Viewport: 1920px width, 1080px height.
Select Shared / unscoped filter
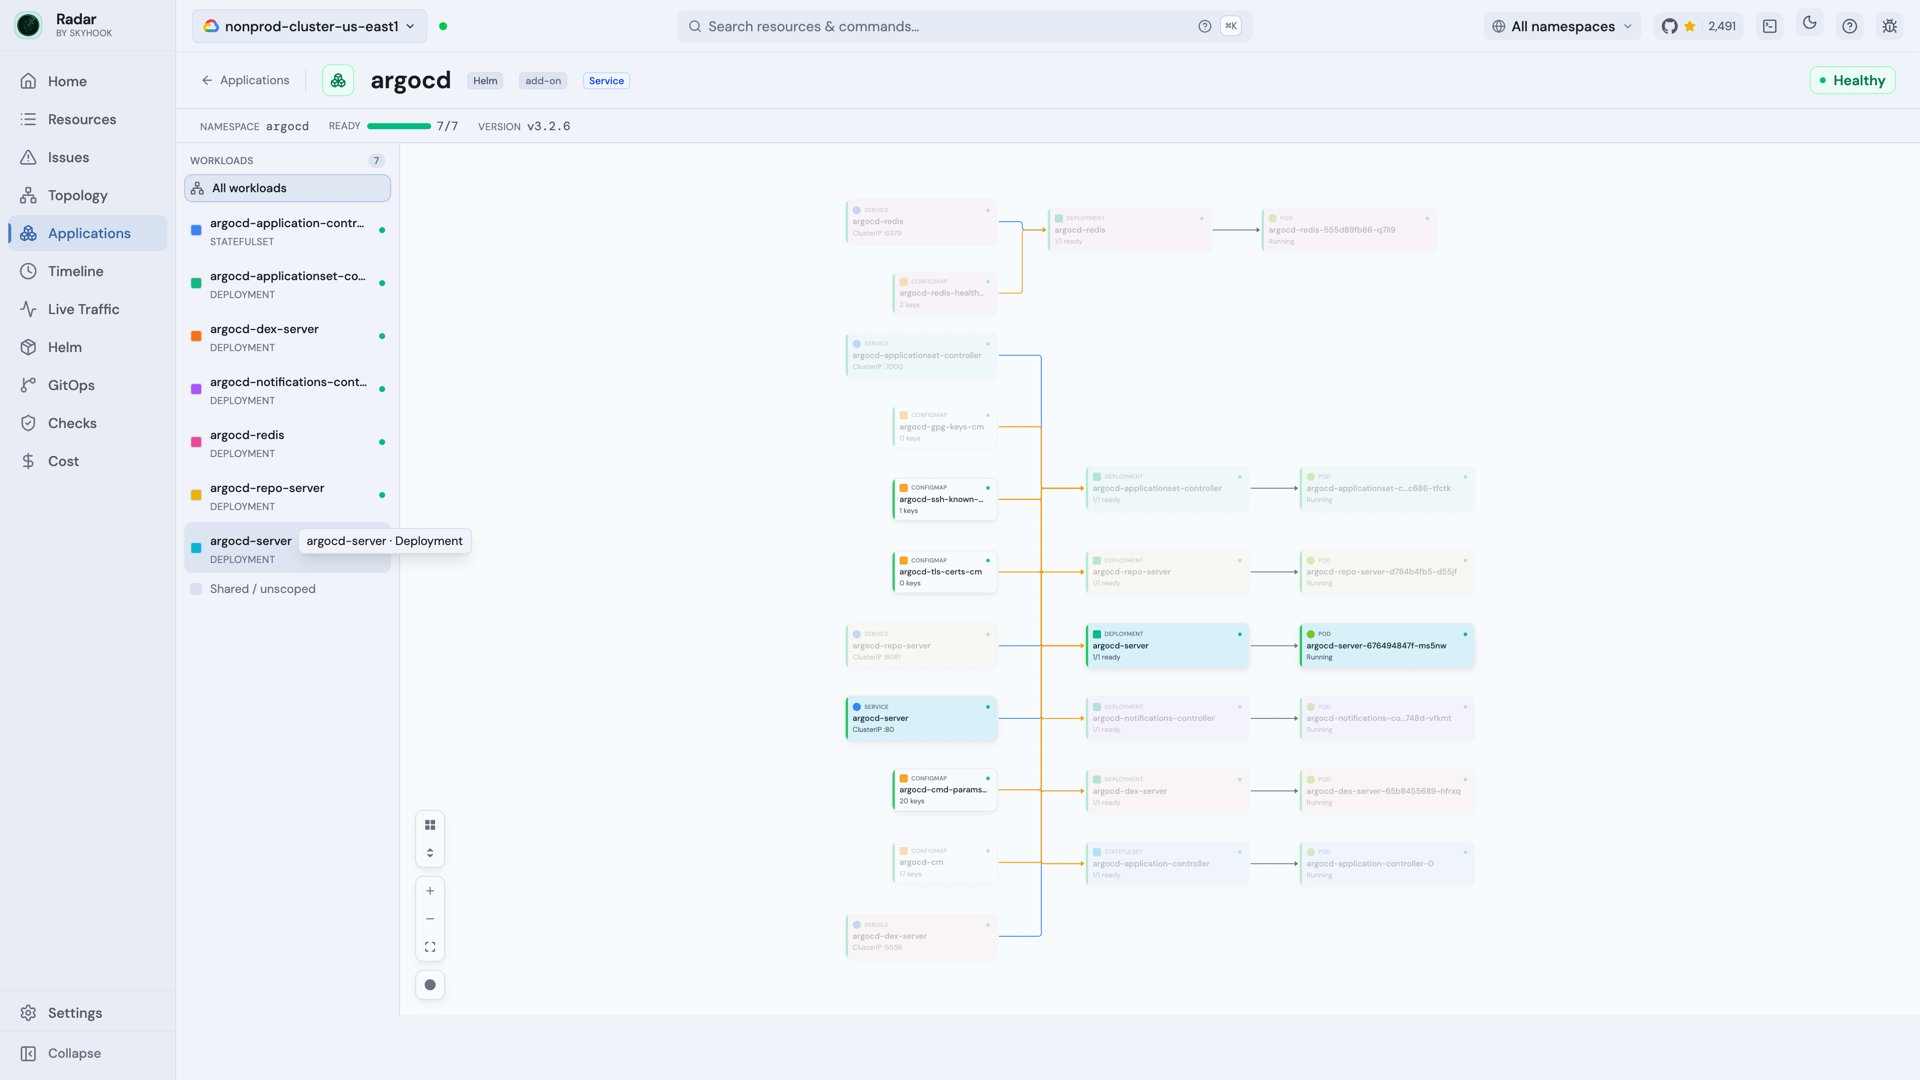pos(287,589)
